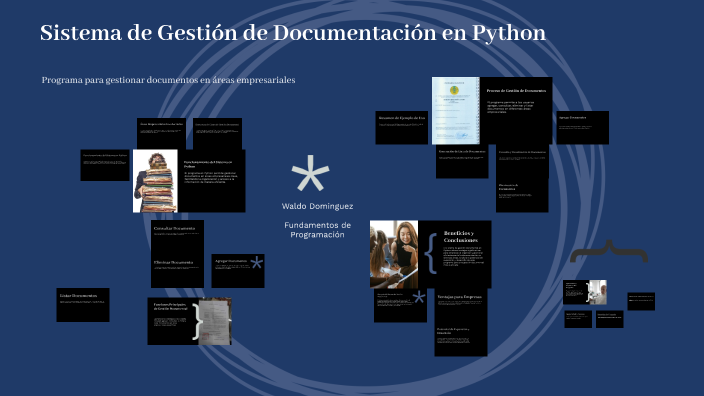Click 'Funcionamiento del Sistema en Python' heading beside folders photo
The width and height of the screenshot is (704, 396).
tap(208, 164)
